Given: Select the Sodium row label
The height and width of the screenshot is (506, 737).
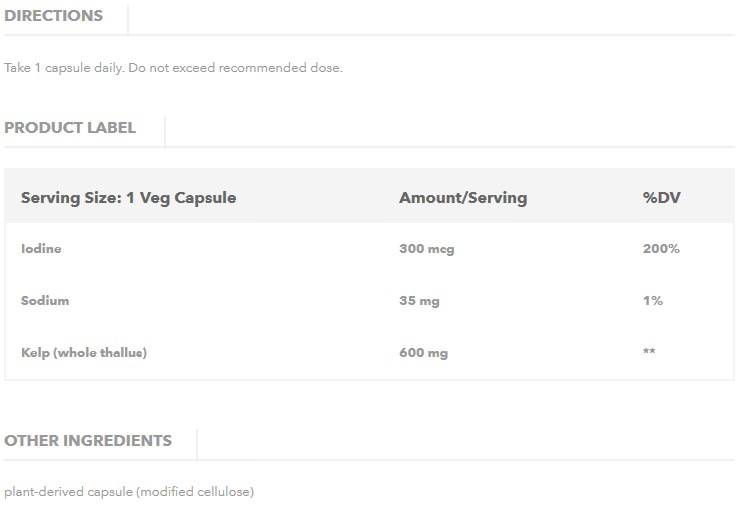Looking at the screenshot, I should point(45,301).
